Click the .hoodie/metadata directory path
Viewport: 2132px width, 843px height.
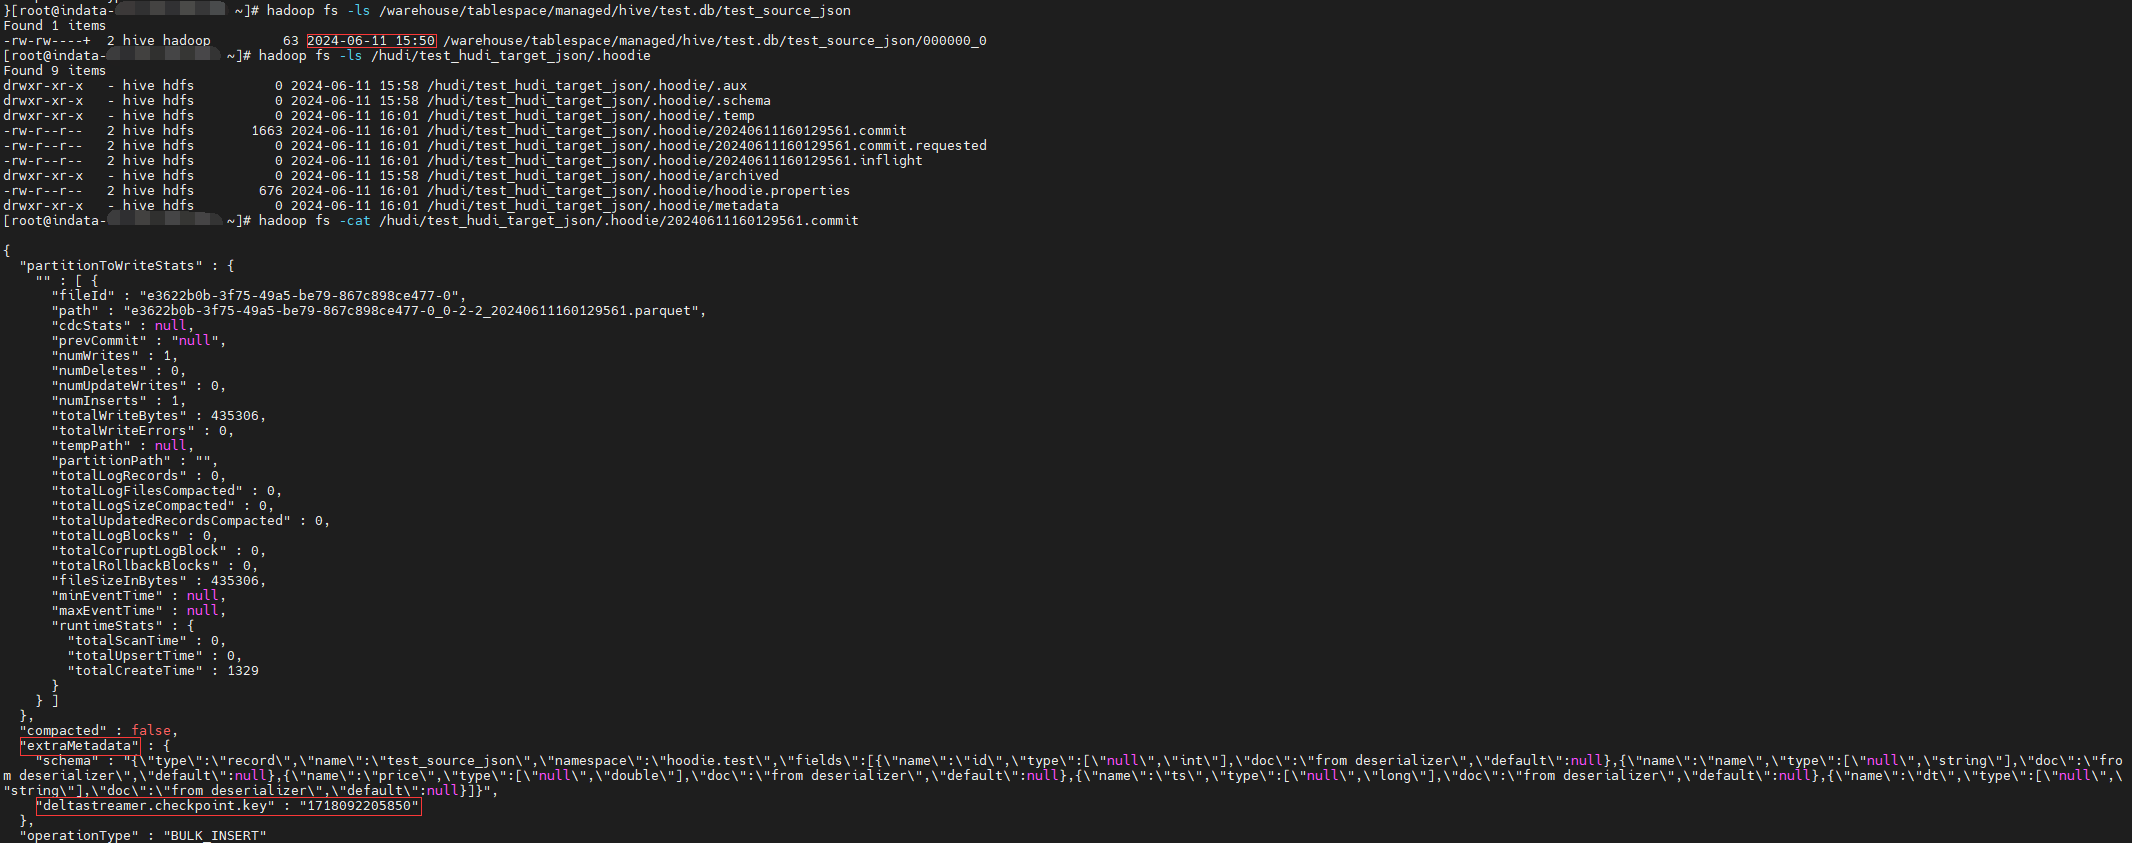(602, 206)
